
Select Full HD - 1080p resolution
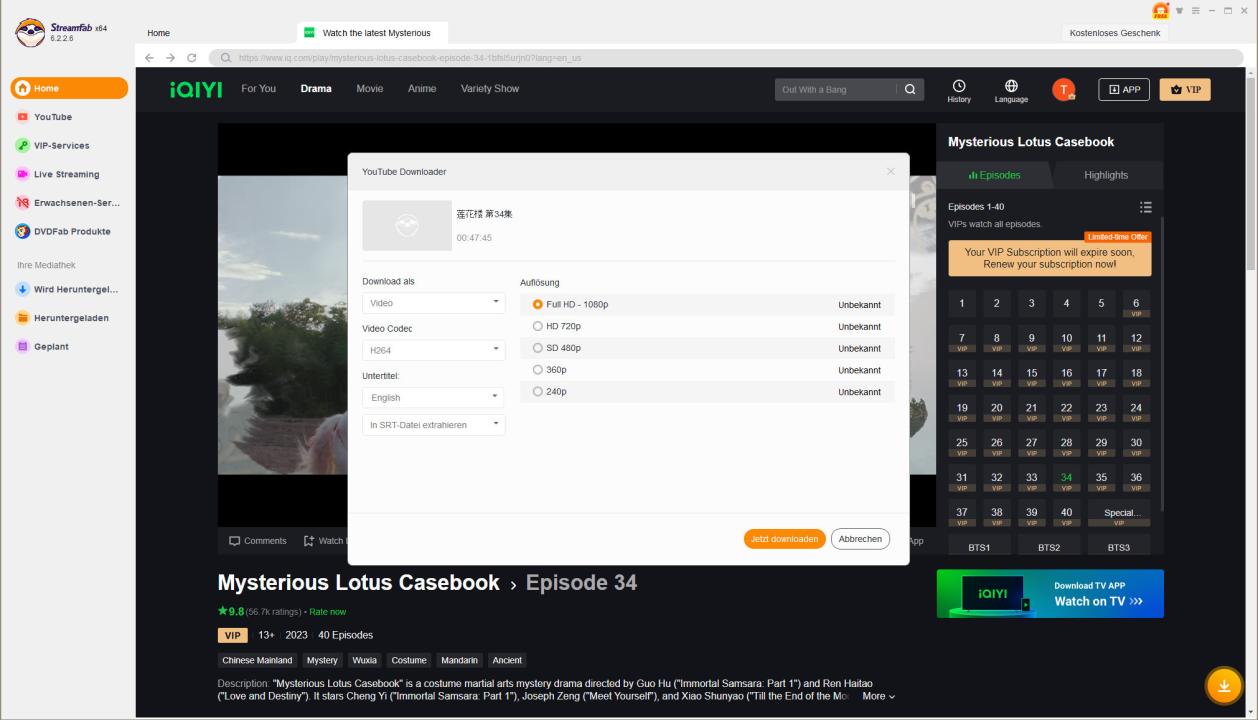point(707,305)
